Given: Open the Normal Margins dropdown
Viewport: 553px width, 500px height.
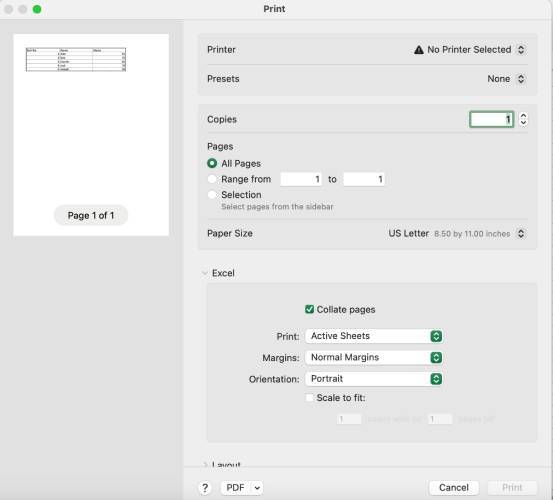Looking at the screenshot, I should pos(374,358).
